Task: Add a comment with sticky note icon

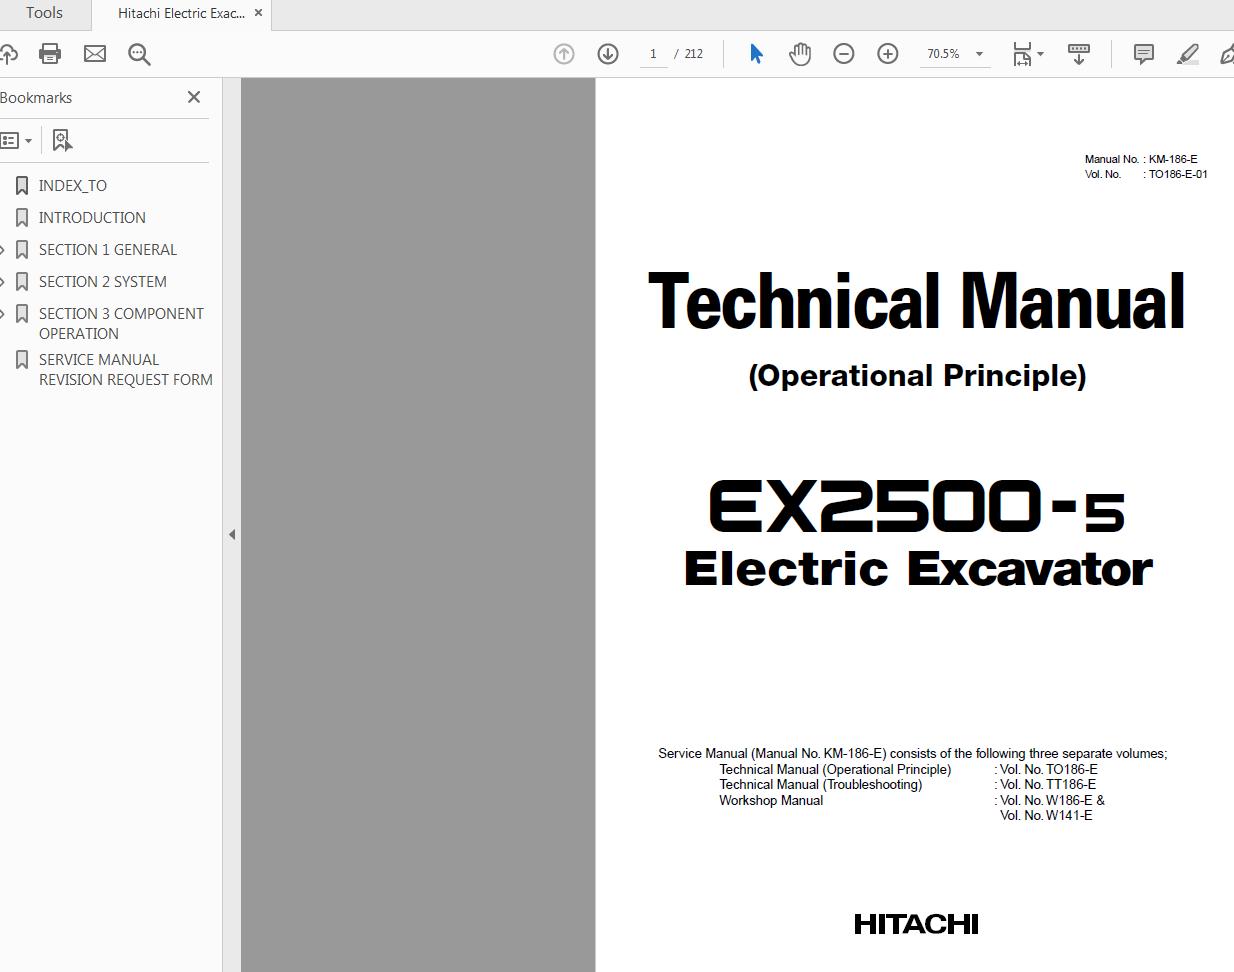Action: pos(1144,54)
